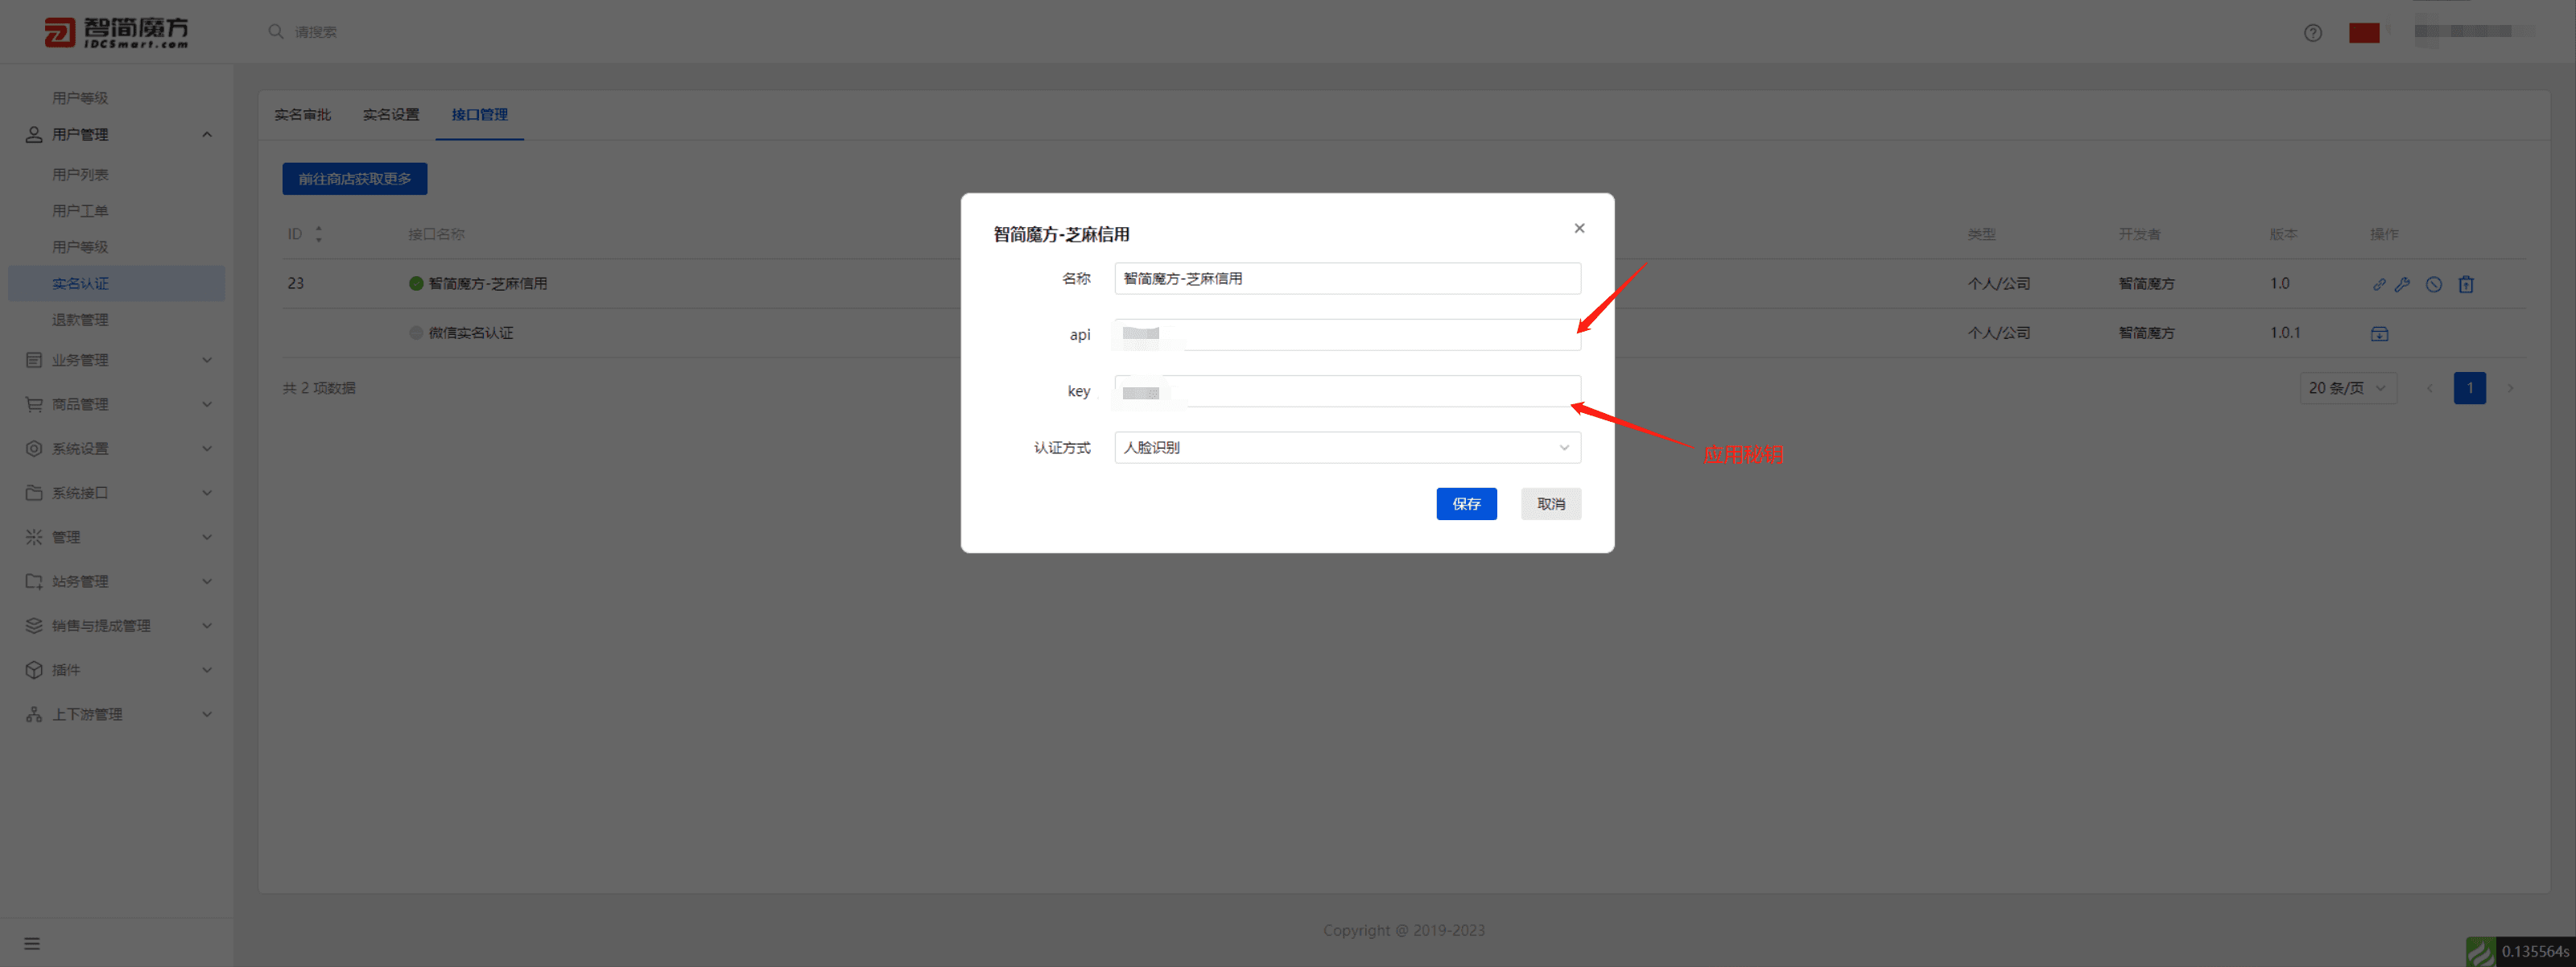This screenshot has height=967, width=2576.
Task: Focus the 名称 input field
Action: 1347,278
